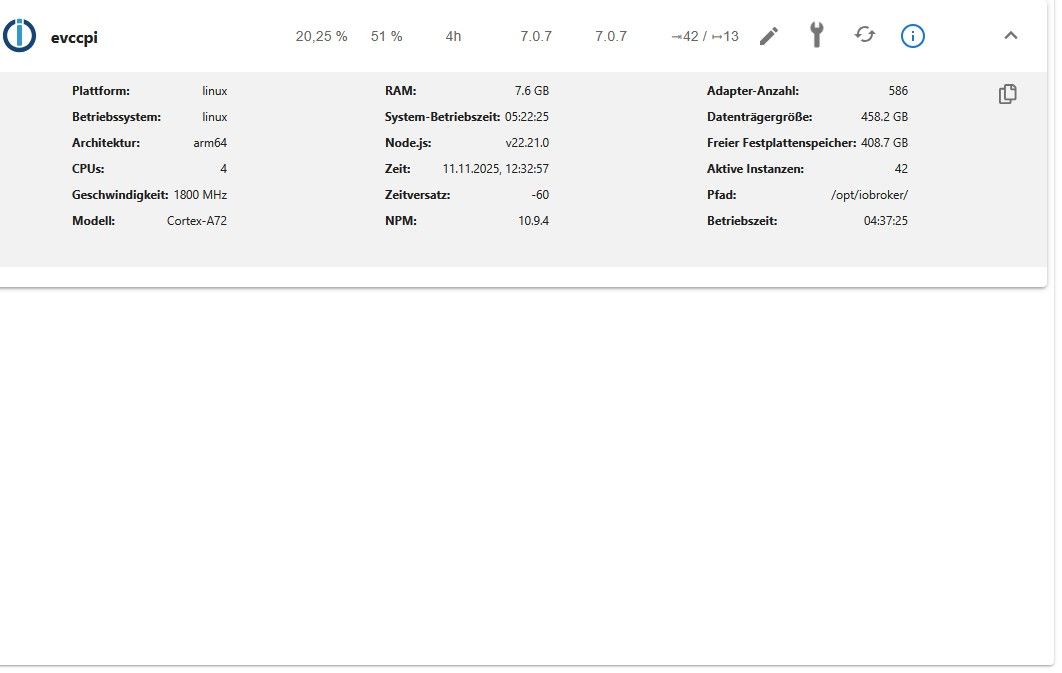
Task: Click the ioBroker host logo icon
Action: pos(19,35)
